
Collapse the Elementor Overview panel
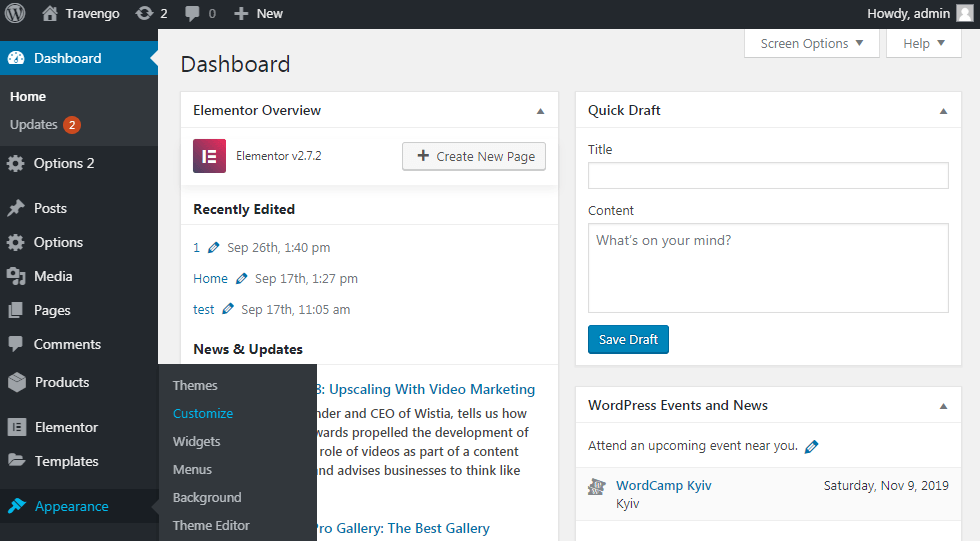pyautogui.click(x=541, y=111)
